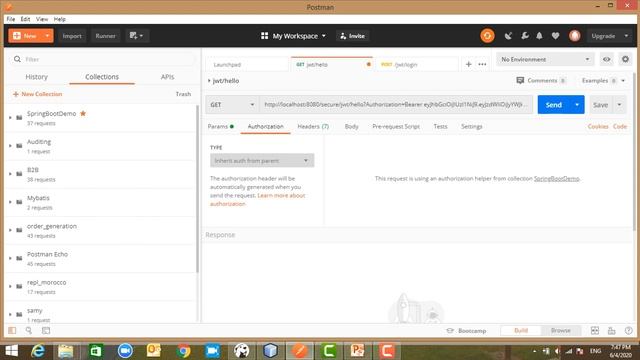Open the notifications bell
Screen dimensions: 640x360
coord(540,36)
